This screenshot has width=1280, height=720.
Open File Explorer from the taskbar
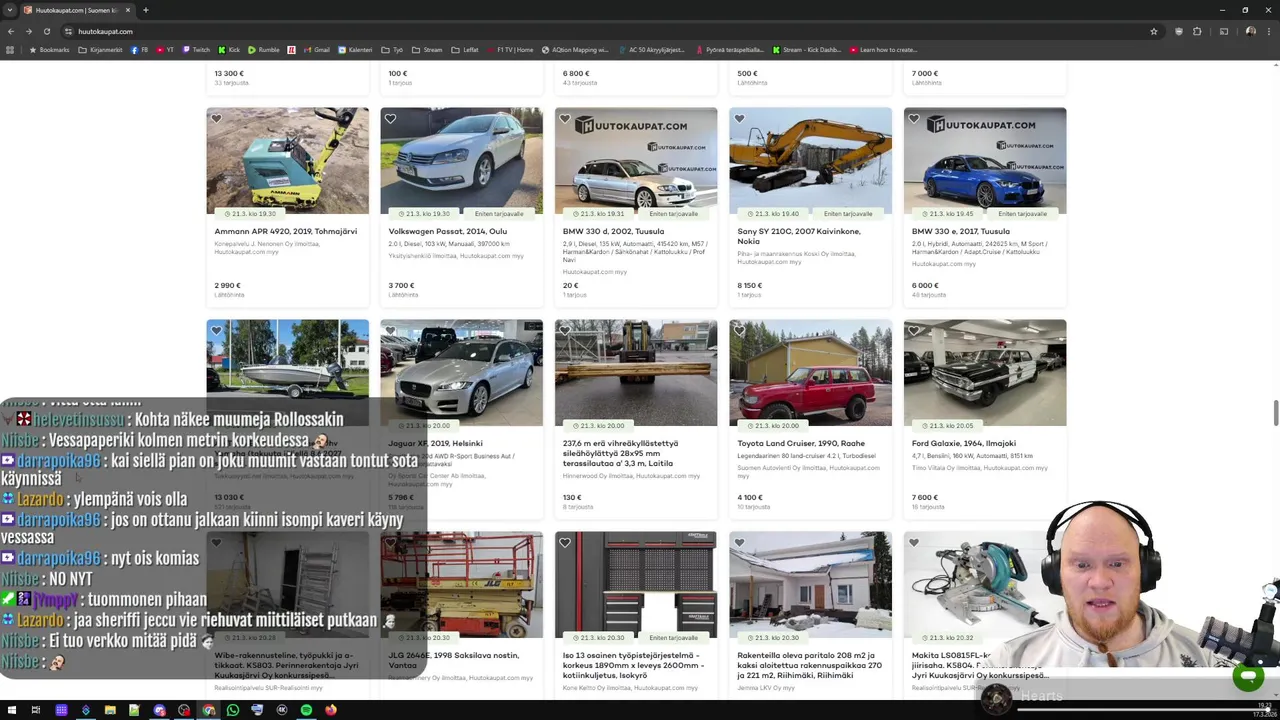(110, 710)
